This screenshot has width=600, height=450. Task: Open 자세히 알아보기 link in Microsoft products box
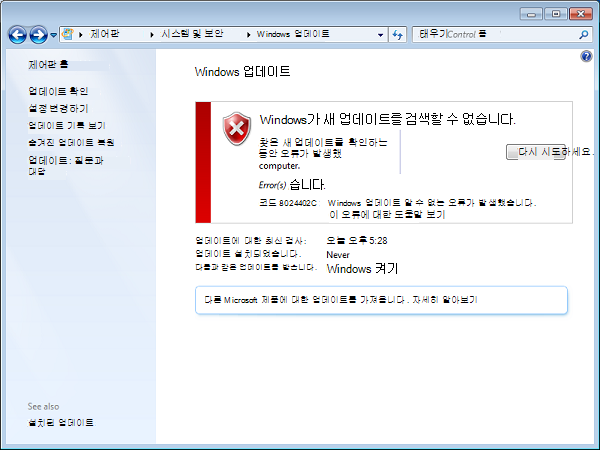pos(445,300)
